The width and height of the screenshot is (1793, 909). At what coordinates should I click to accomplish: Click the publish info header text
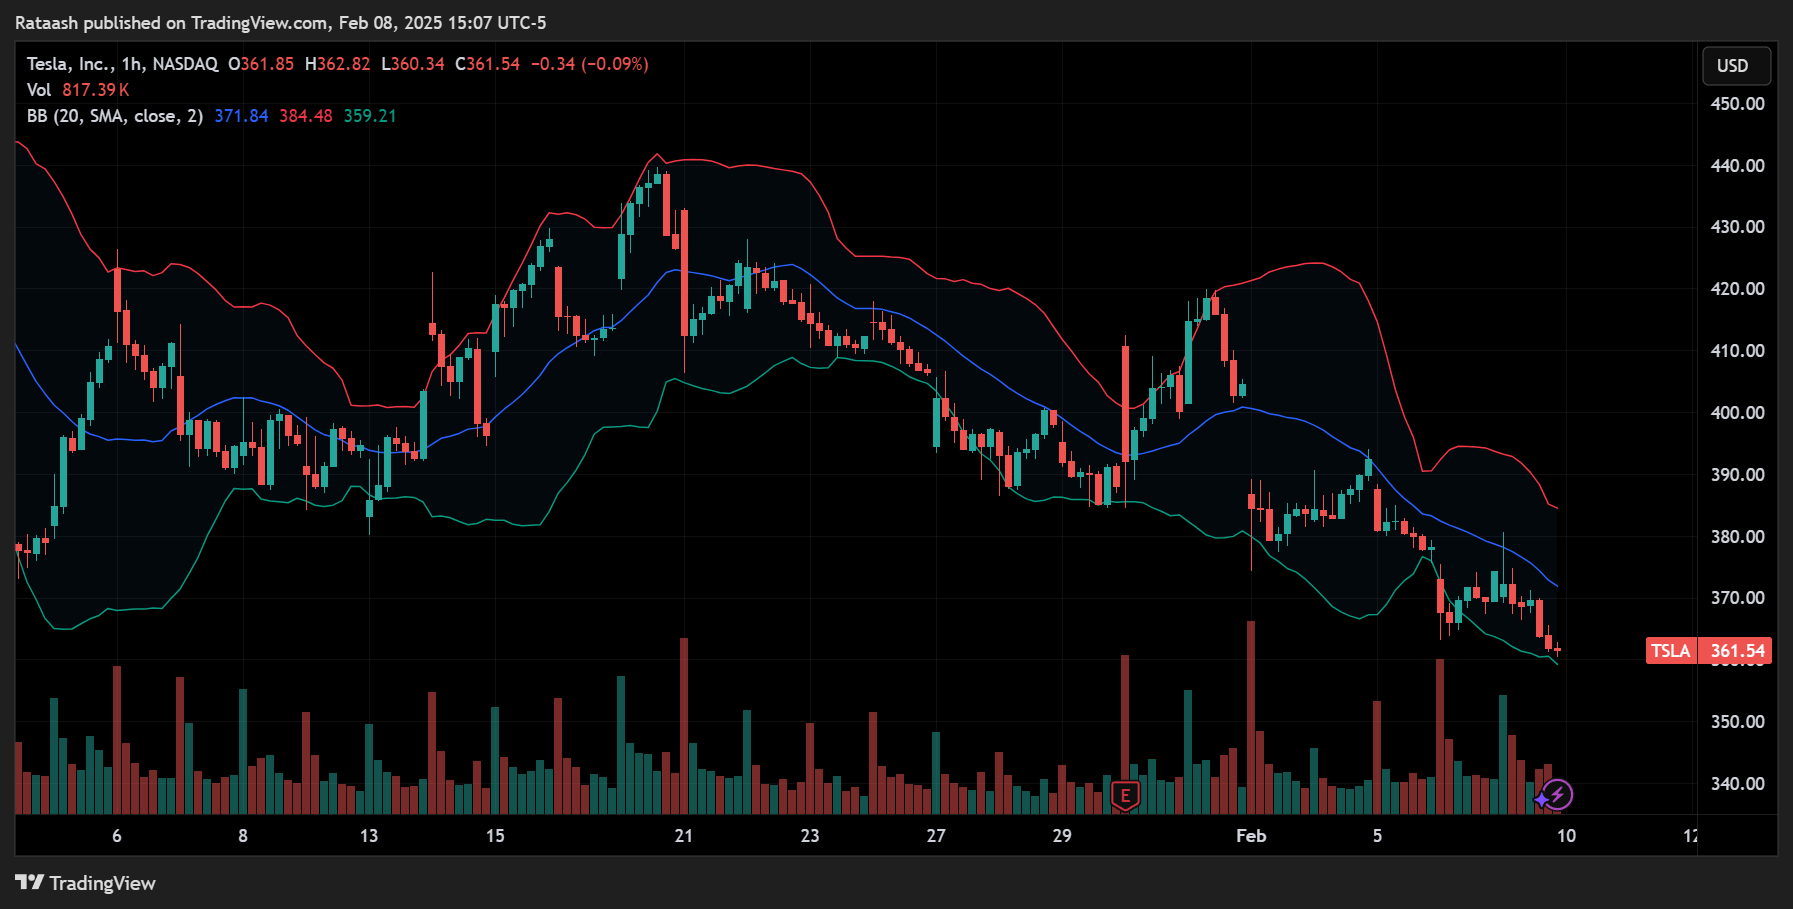[x=281, y=23]
